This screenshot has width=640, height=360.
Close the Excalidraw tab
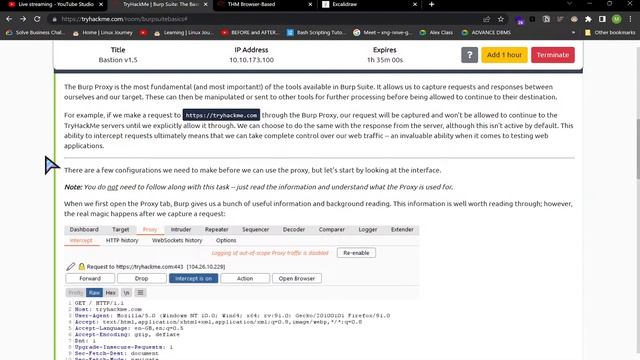(x=415, y=4)
